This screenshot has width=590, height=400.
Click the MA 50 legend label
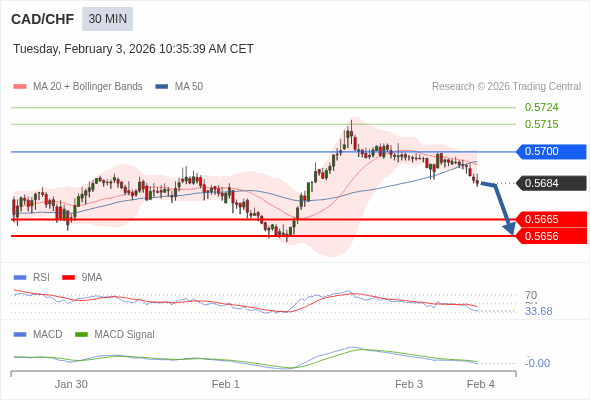[x=189, y=87]
